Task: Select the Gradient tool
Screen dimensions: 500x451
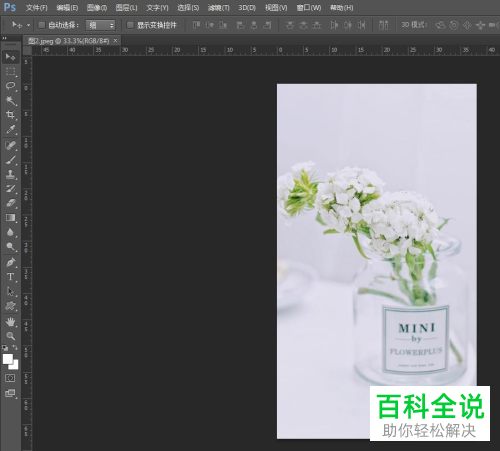Action: (x=10, y=218)
